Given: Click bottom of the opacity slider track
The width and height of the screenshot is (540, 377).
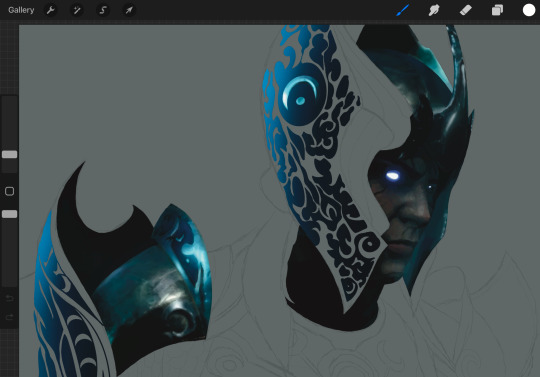Looking at the screenshot, I should pyautogui.click(x=9, y=282).
